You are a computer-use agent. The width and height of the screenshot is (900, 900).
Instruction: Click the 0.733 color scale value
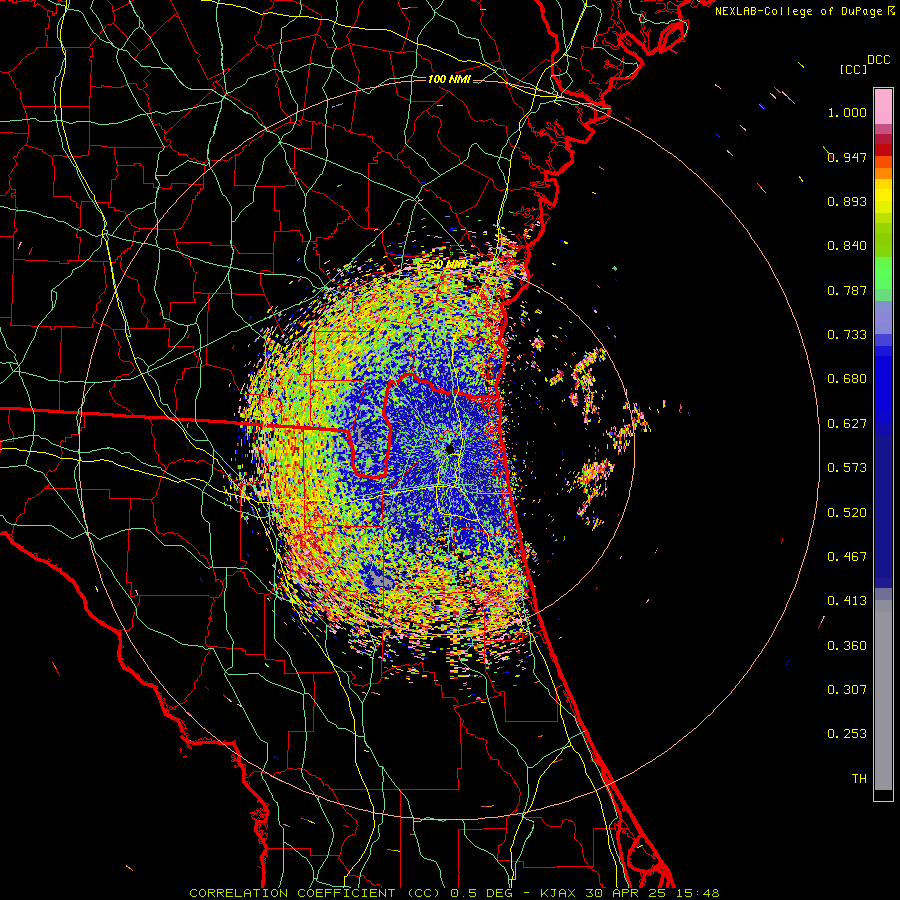[847, 335]
